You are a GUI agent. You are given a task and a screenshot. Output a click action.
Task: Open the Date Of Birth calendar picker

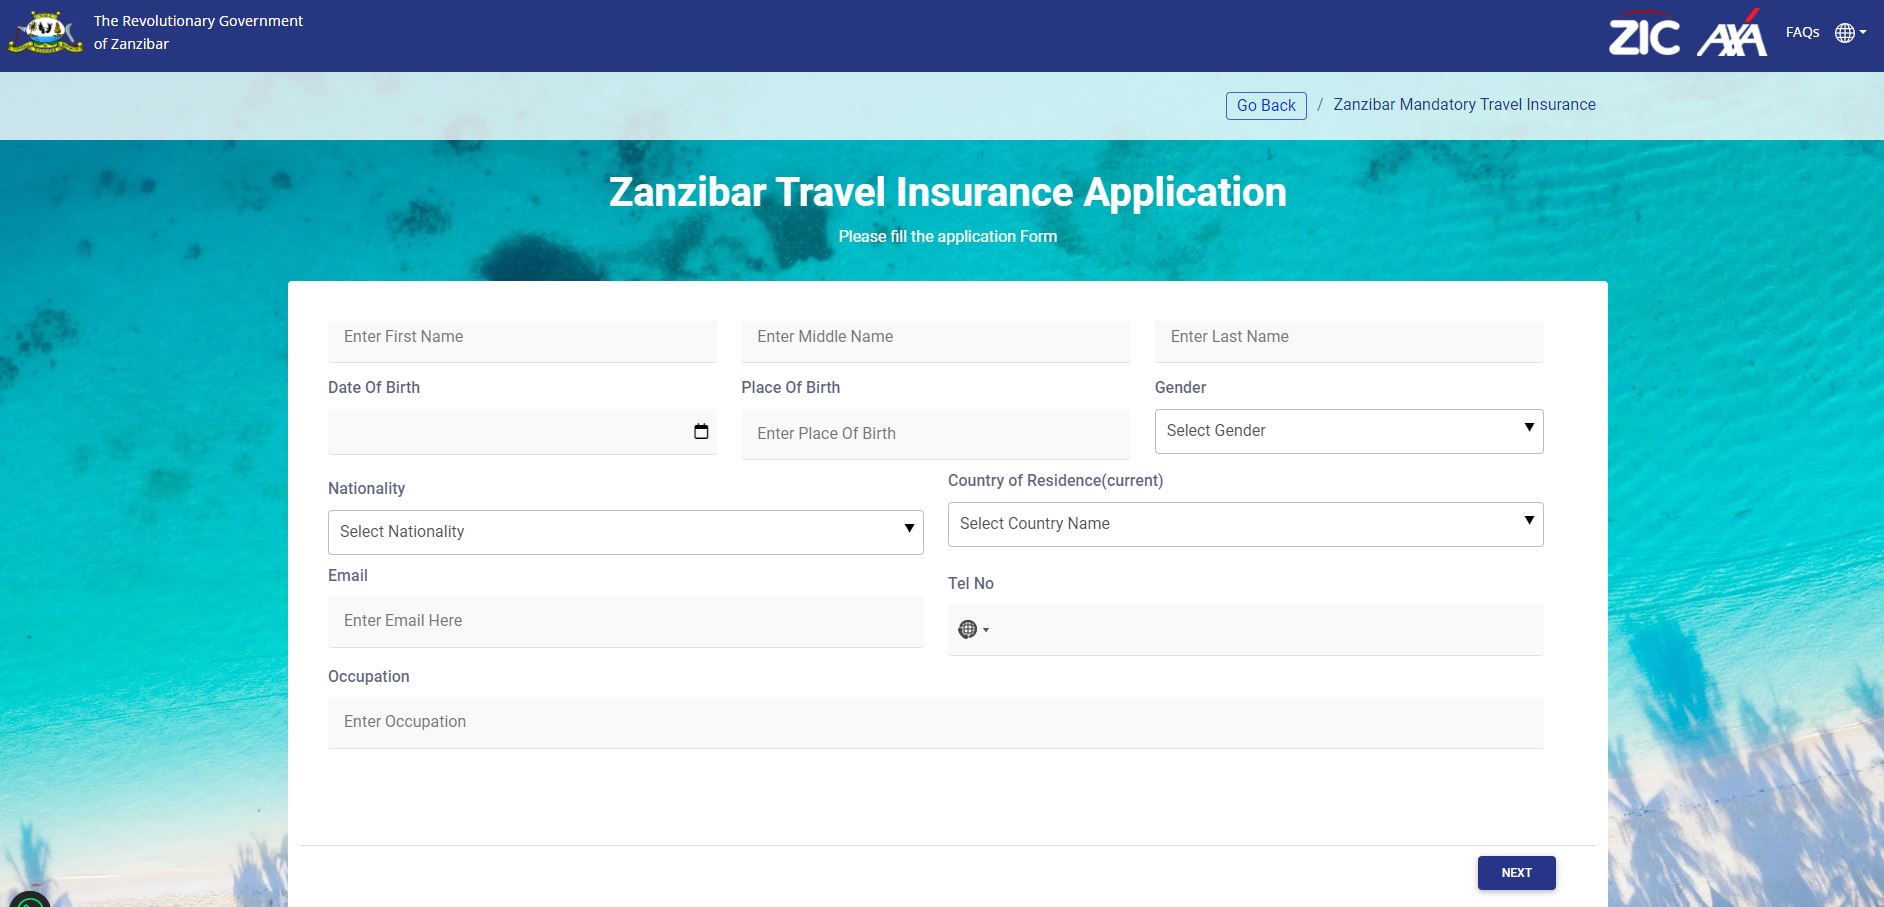coord(701,431)
